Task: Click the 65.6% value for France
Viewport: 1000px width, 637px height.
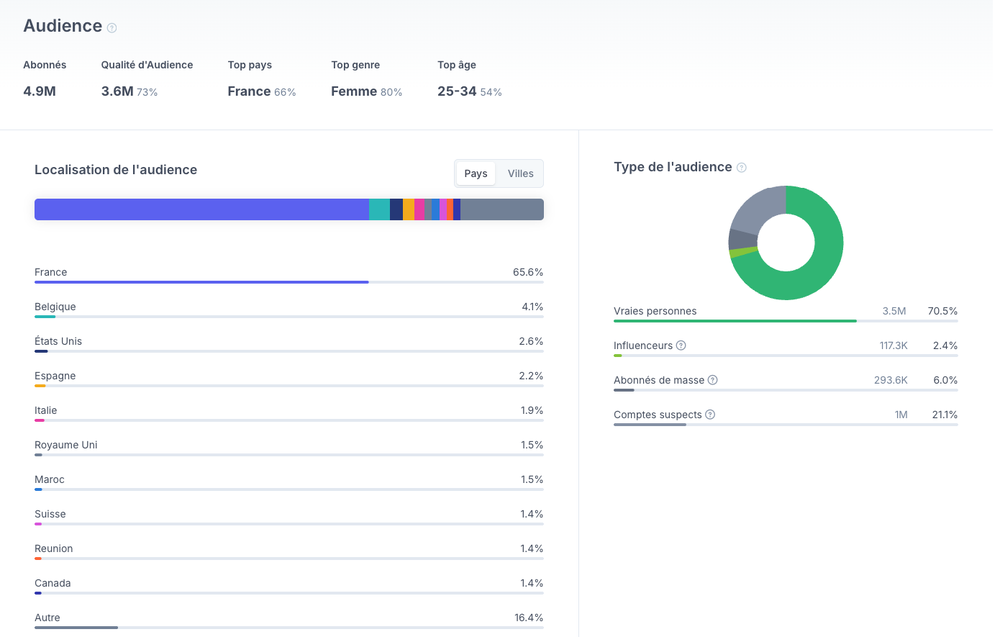Action: coord(528,272)
